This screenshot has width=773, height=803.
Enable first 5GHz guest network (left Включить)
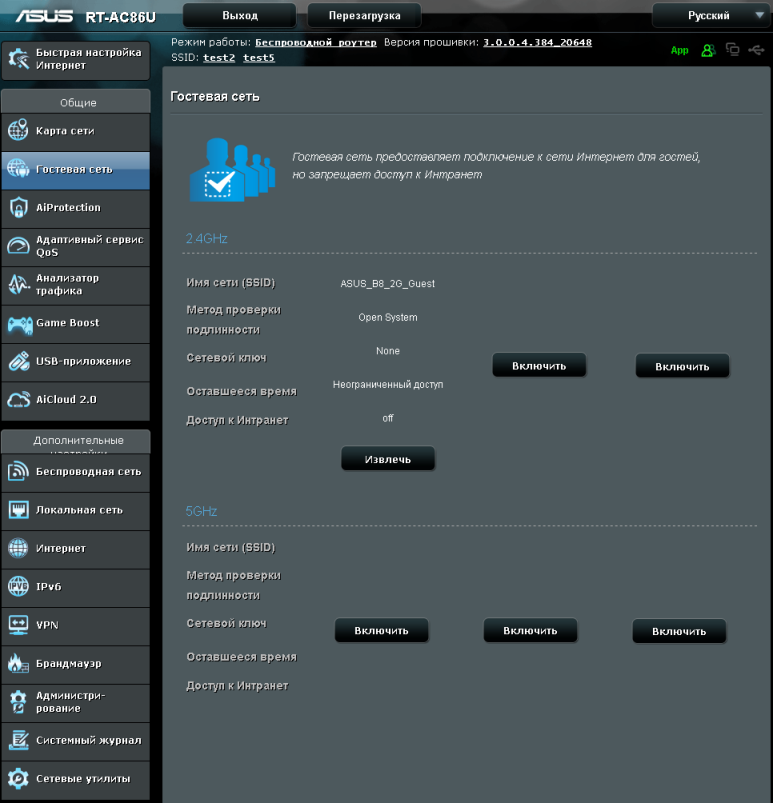pos(382,630)
